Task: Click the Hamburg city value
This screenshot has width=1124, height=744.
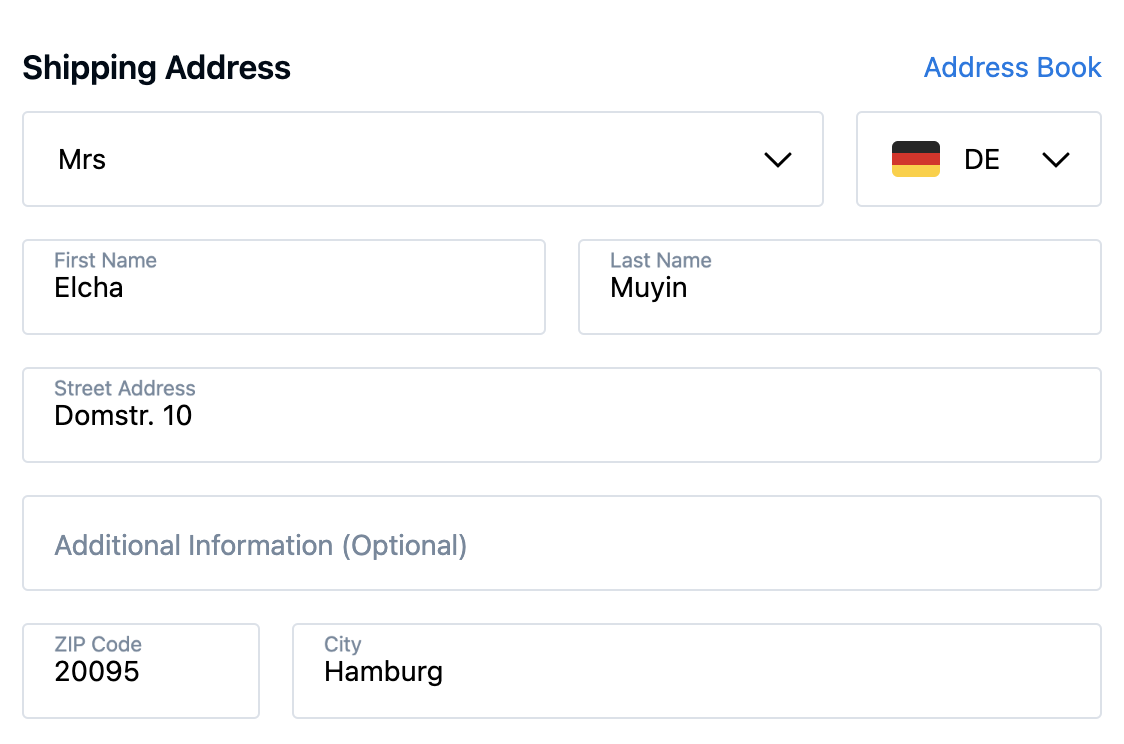Action: click(383, 671)
